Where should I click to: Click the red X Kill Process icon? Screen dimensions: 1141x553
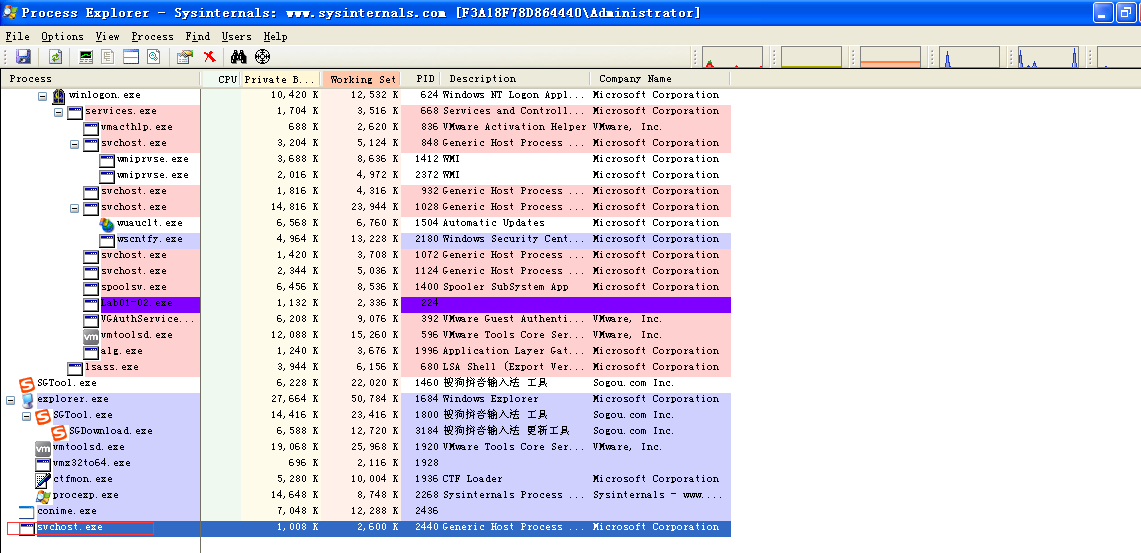click(209, 57)
